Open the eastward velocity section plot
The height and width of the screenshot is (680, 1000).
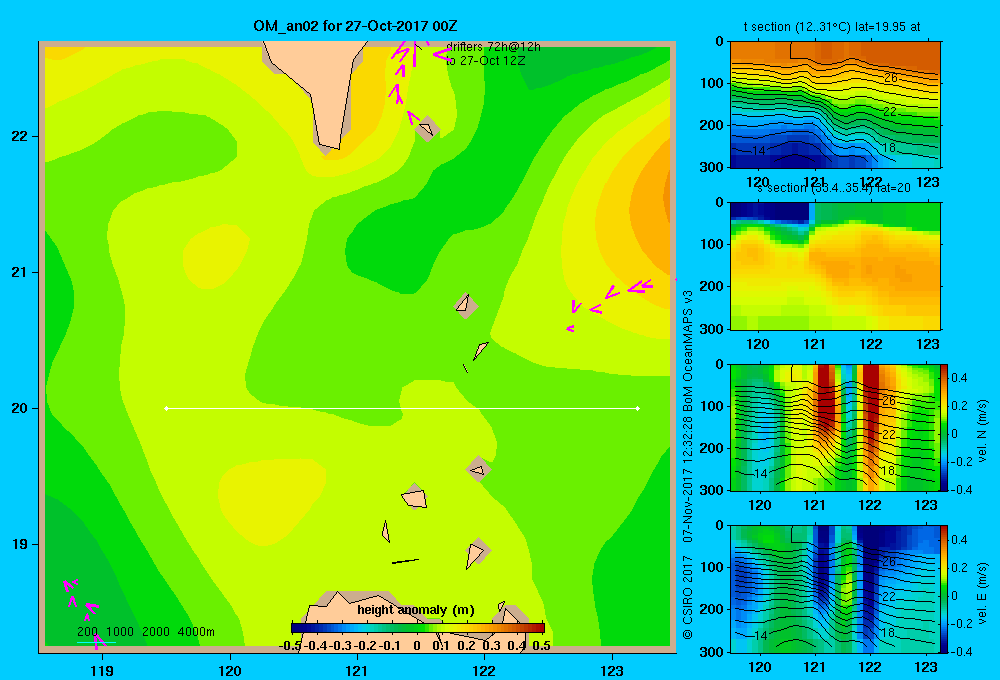835,589
